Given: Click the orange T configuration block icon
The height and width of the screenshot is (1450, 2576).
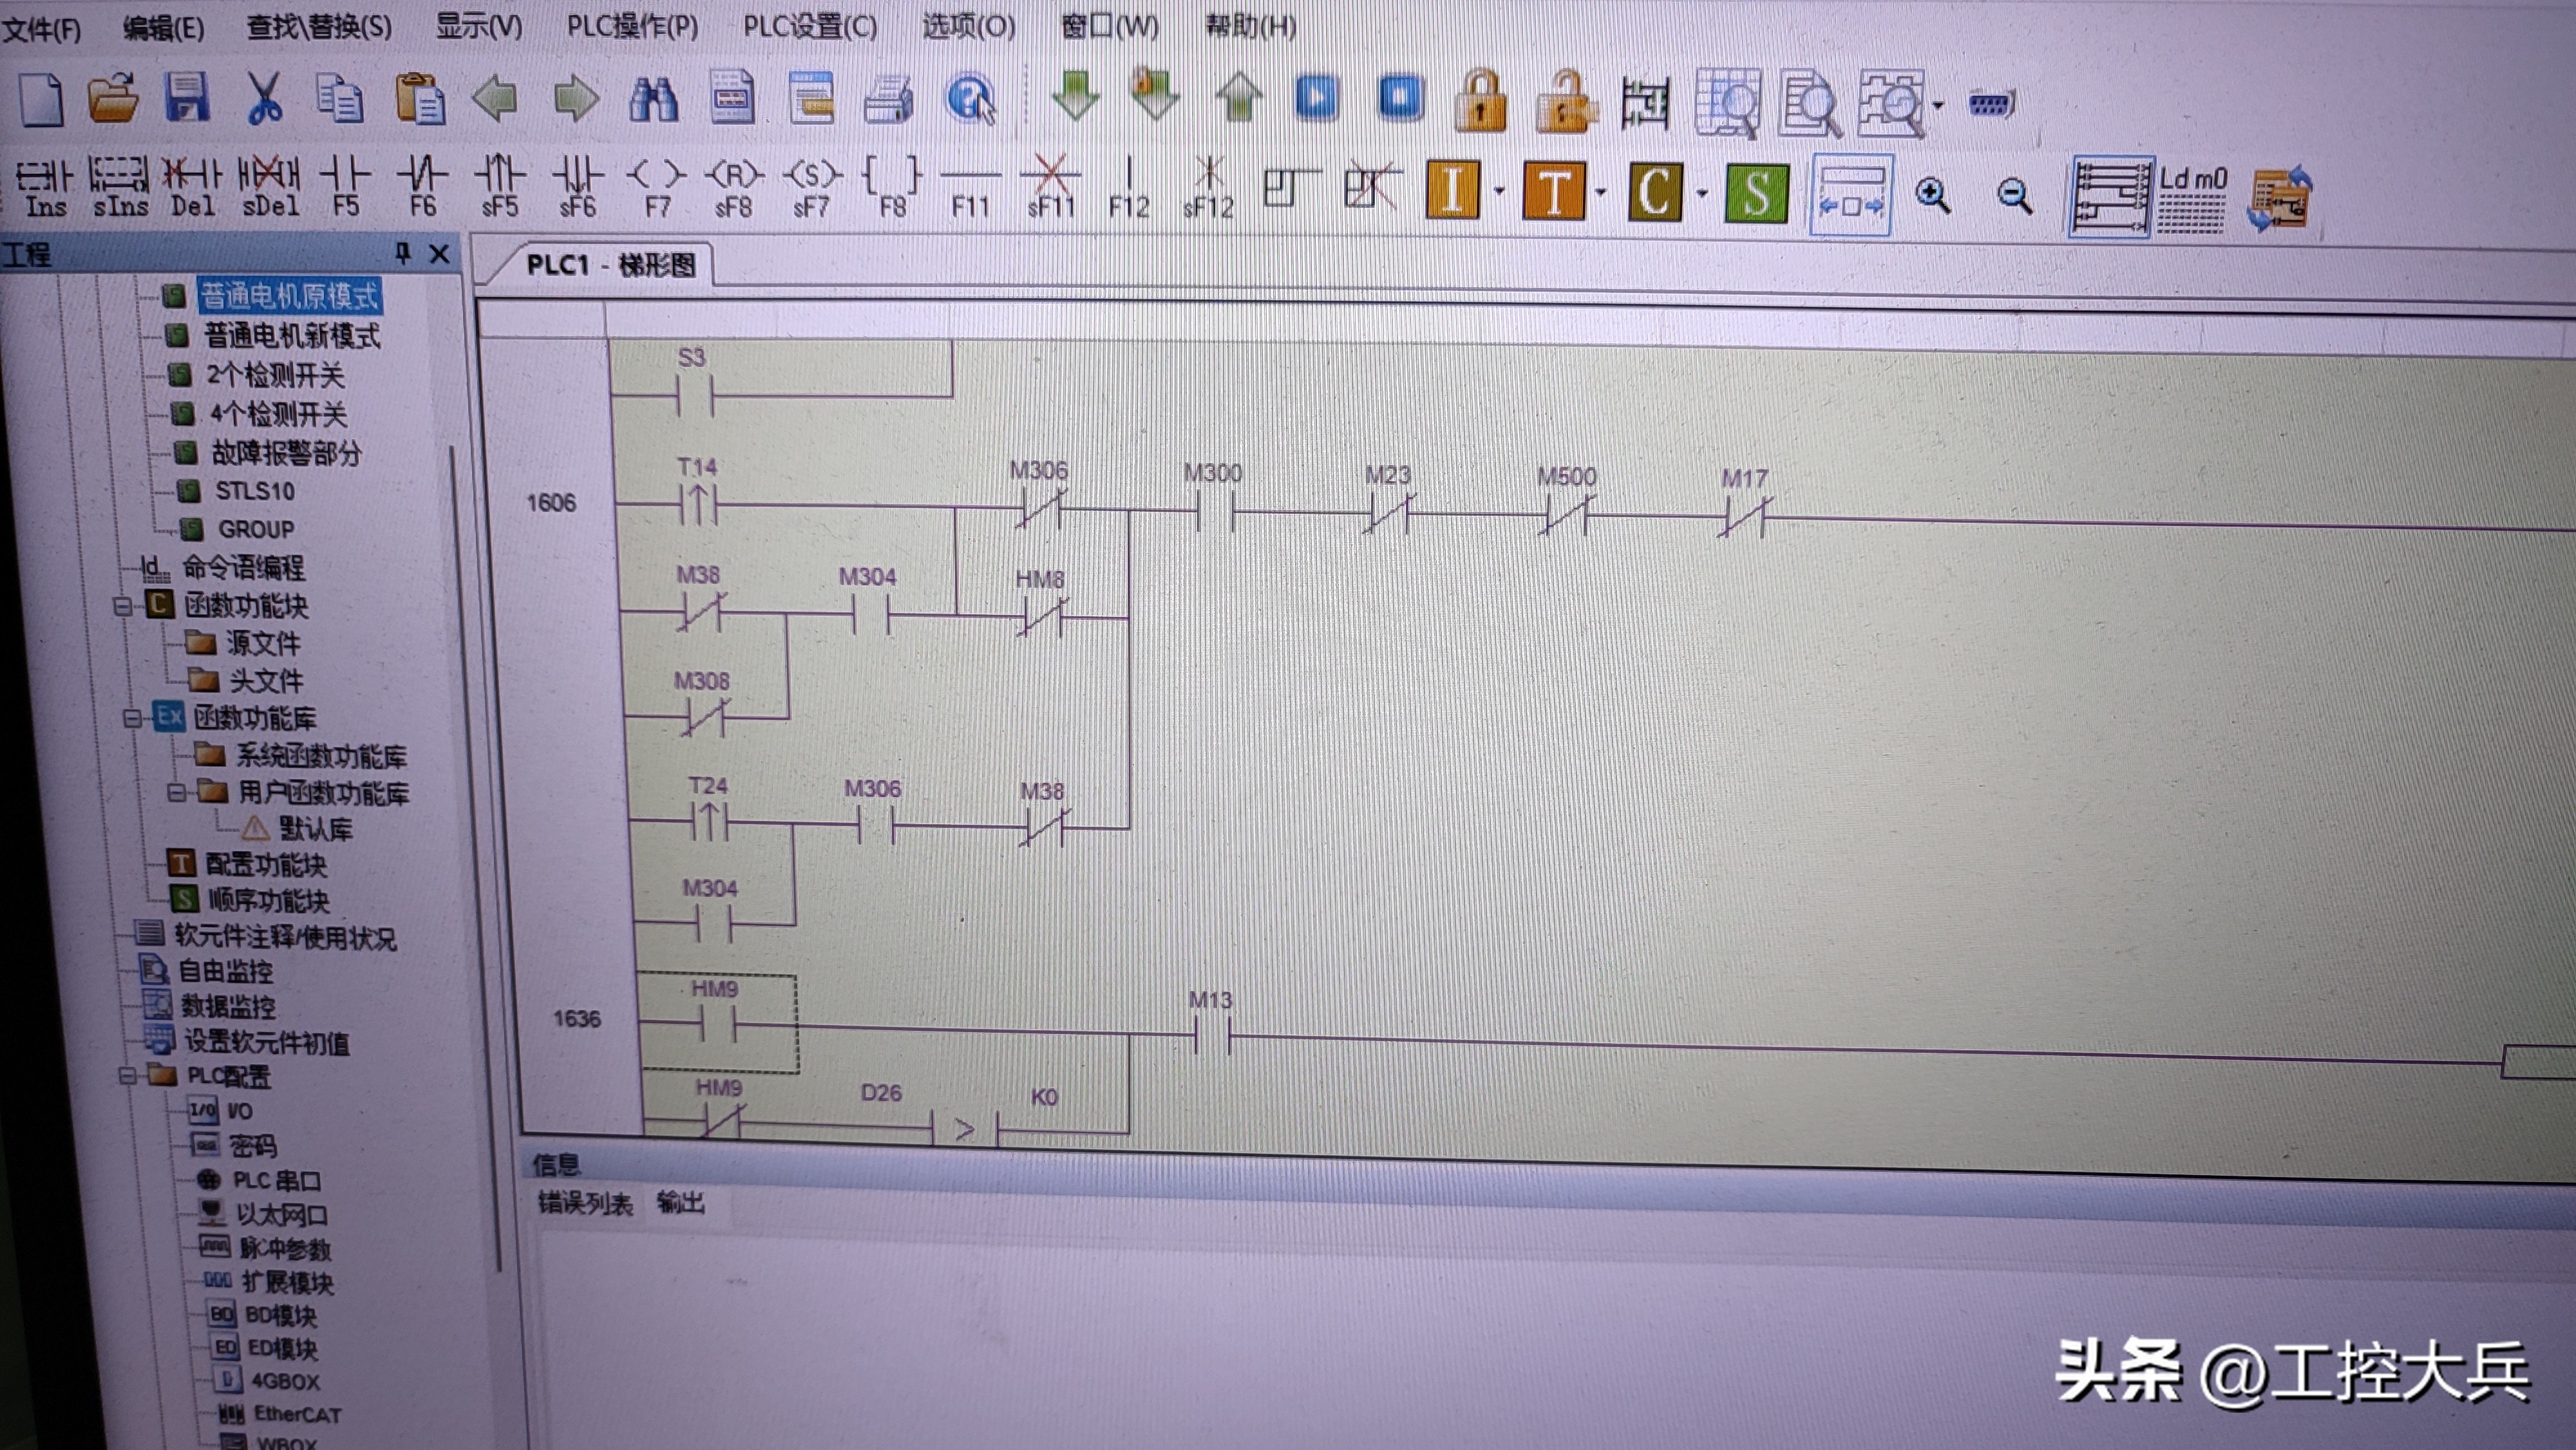Looking at the screenshot, I should [x=1554, y=191].
